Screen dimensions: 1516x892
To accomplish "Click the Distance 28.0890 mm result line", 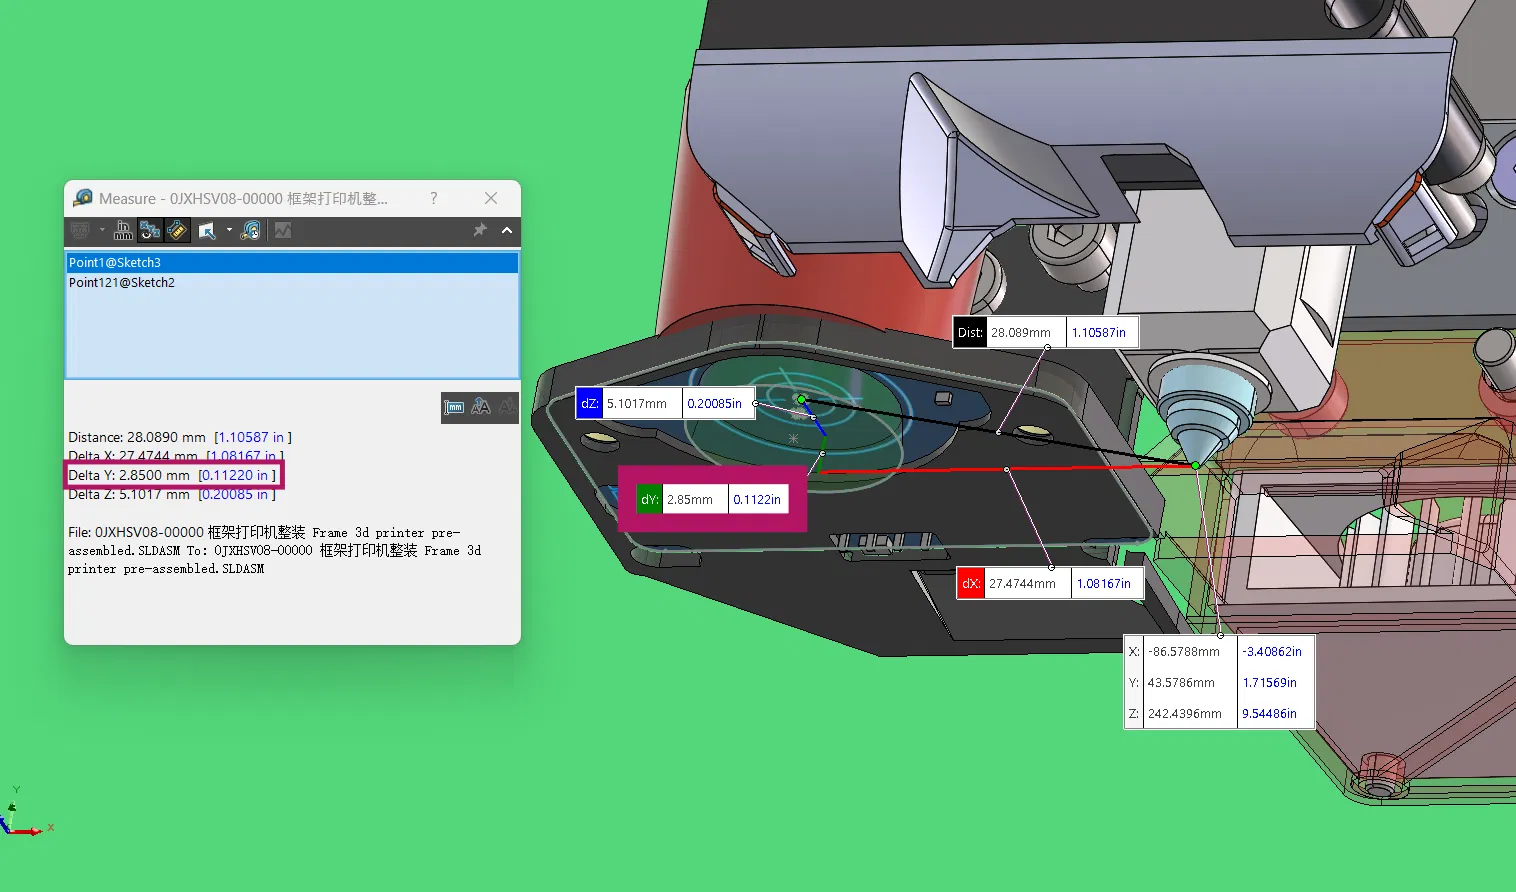I will (180, 437).
